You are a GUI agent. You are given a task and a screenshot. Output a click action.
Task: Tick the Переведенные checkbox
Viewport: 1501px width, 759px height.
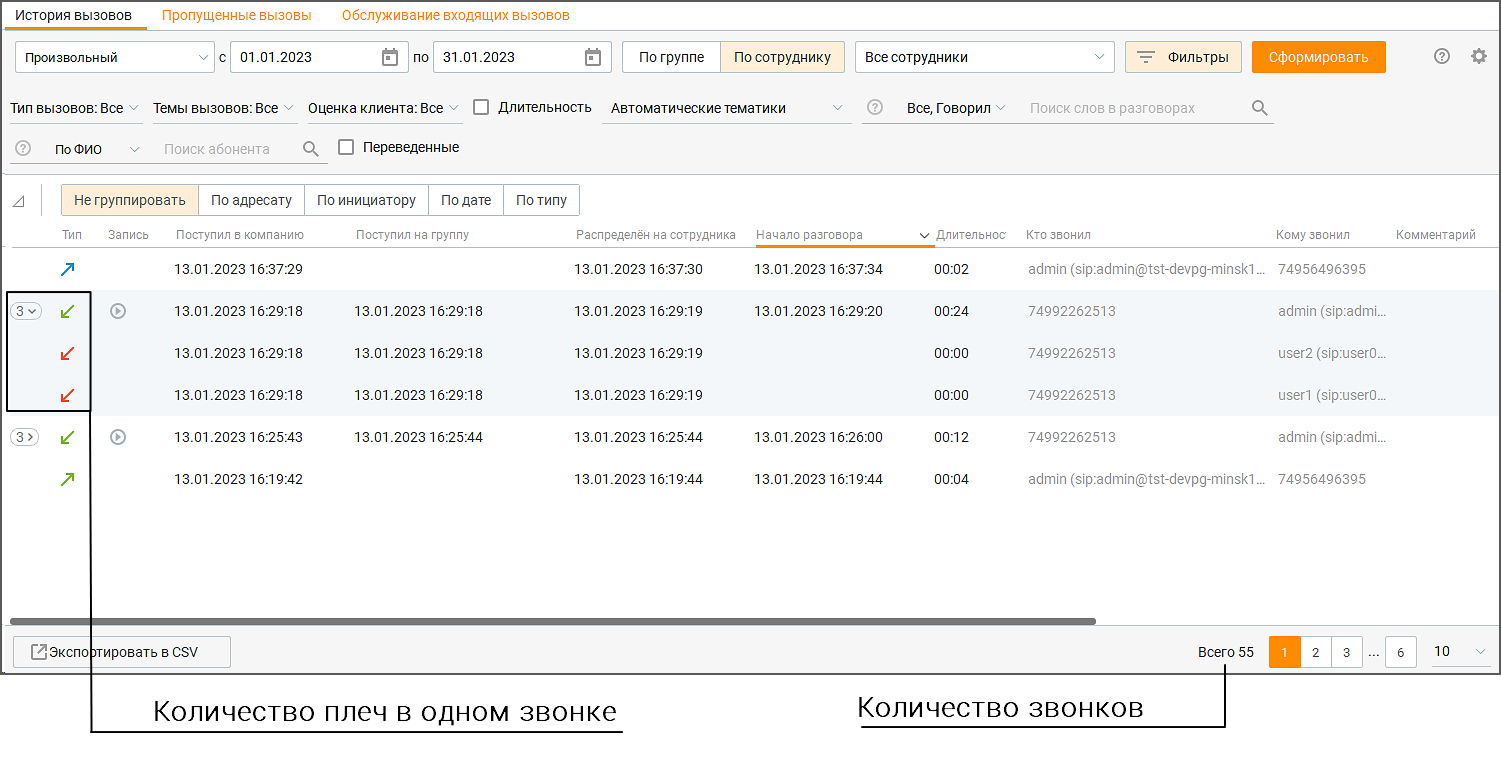pos(346,147)
